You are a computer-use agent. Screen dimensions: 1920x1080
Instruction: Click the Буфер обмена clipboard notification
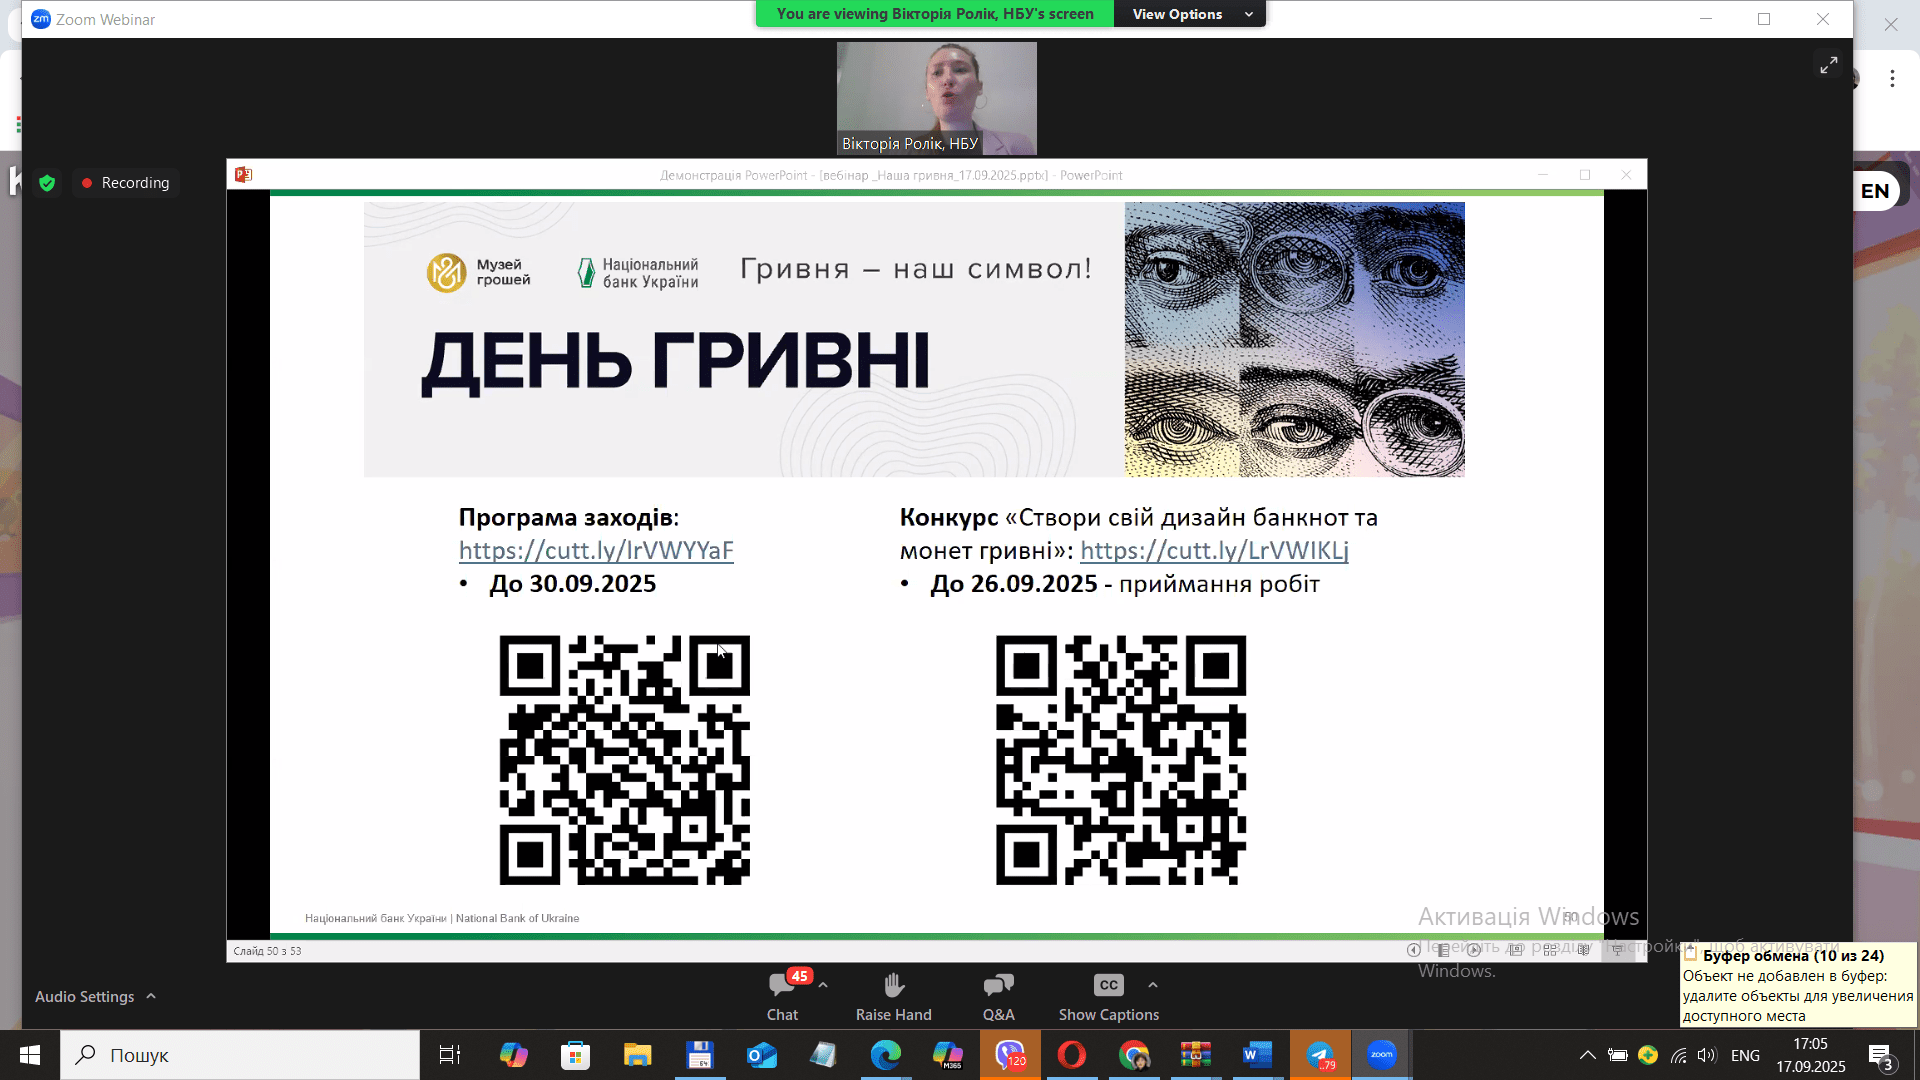tap(1798, 985)
